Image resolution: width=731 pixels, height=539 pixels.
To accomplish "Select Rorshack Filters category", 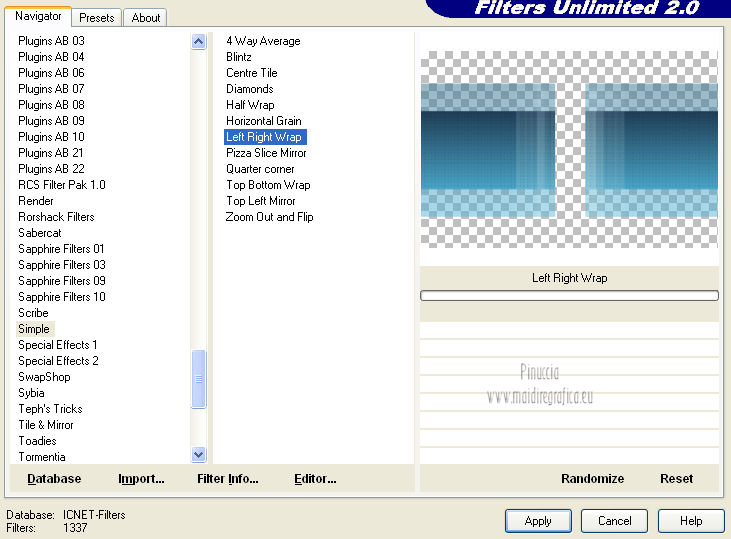I will pos(56,217).
